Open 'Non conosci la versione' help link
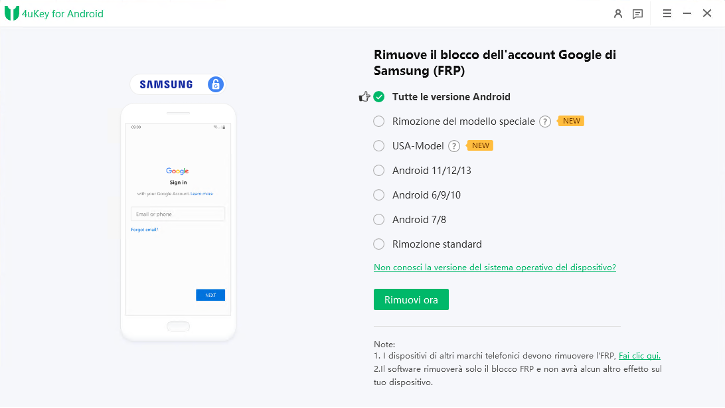725x408 pixels. 494,267
